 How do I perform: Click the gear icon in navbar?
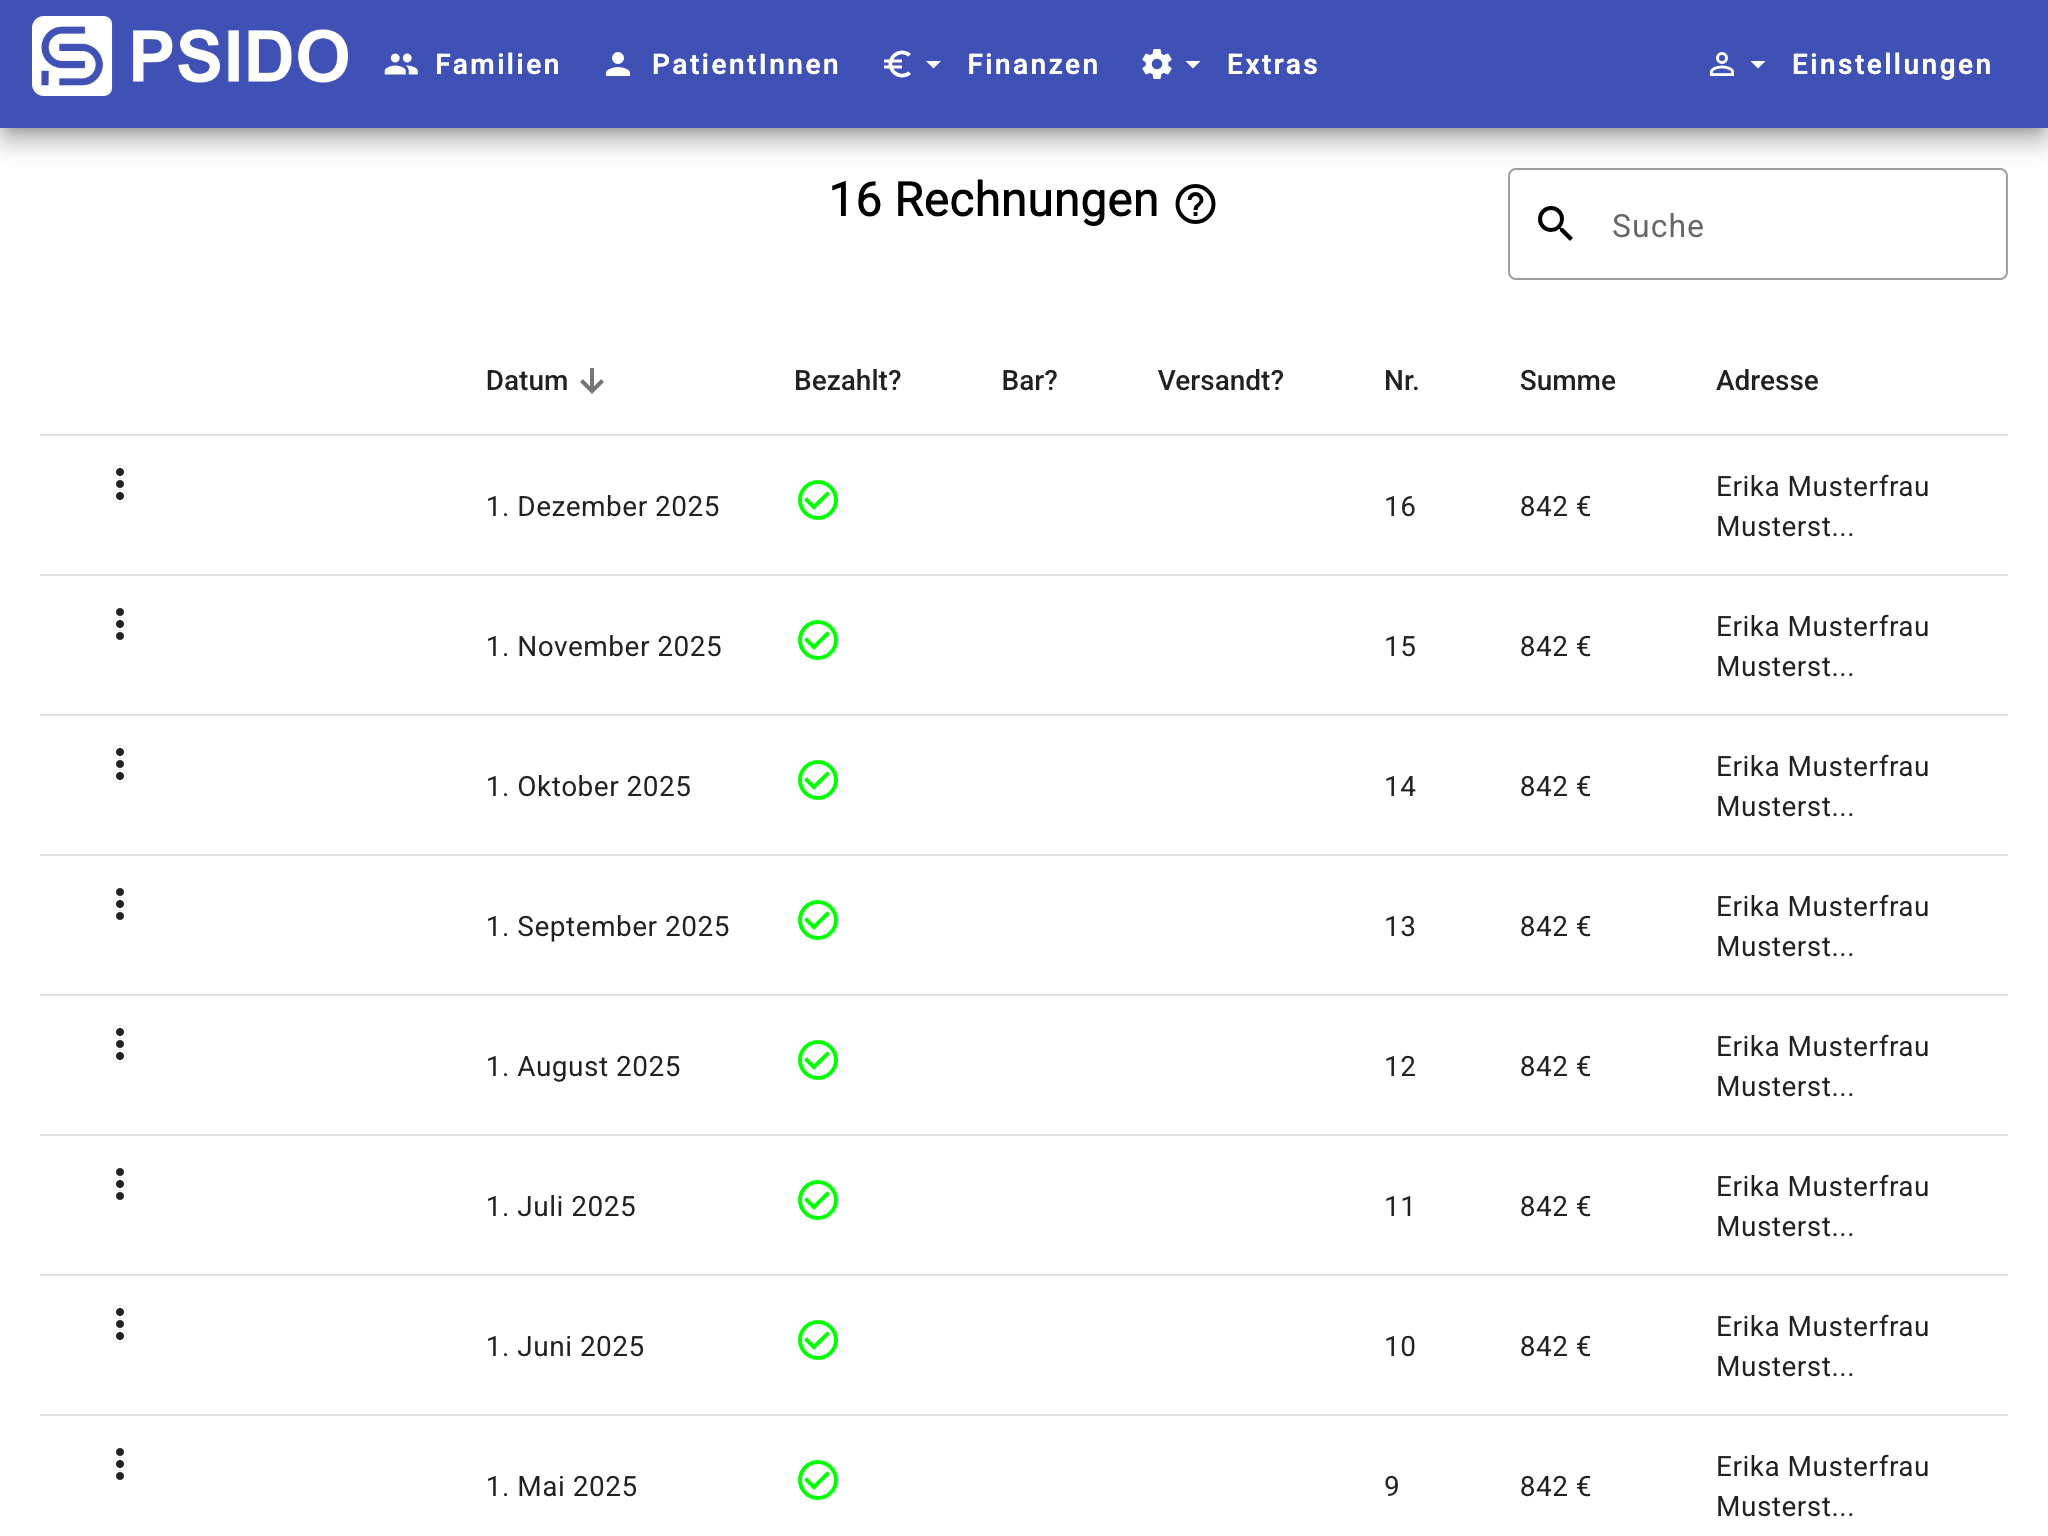[x=1157, y=64]
